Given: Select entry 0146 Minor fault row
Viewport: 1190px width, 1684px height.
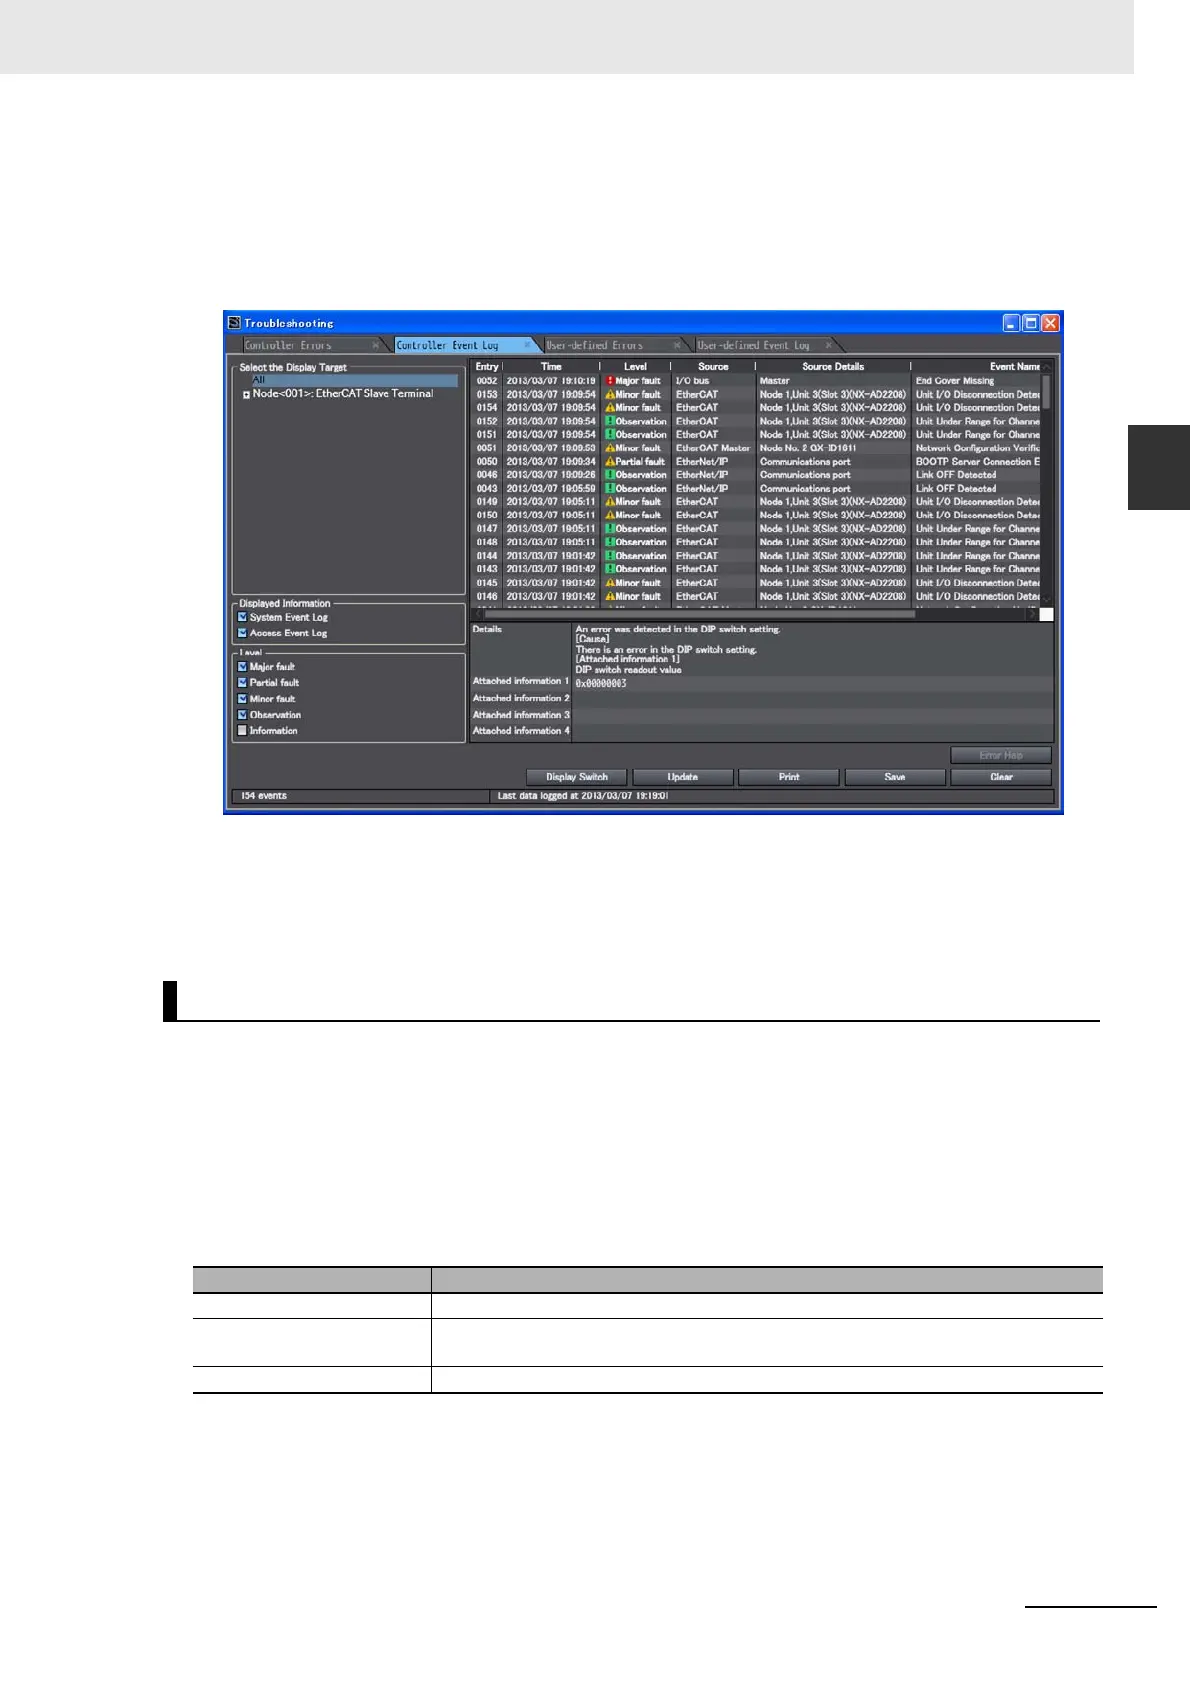Looking at the screenshot, I should click(756, 597).
